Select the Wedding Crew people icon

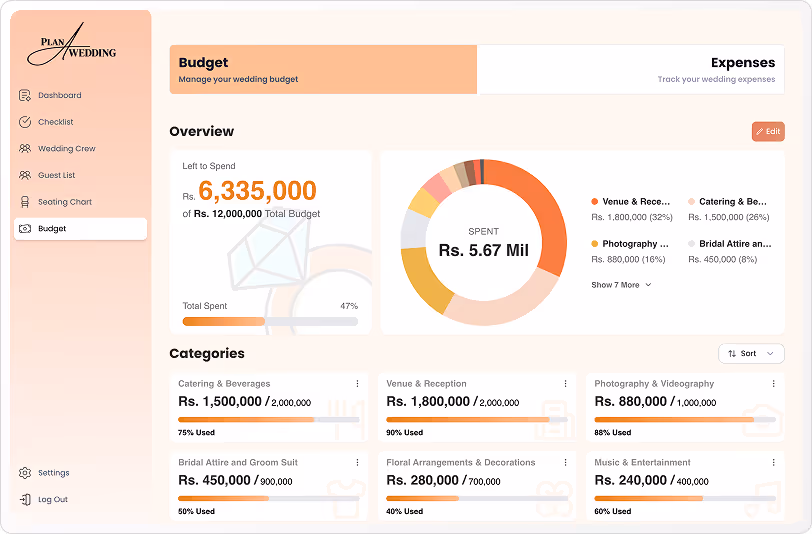[x=25, y=149]
